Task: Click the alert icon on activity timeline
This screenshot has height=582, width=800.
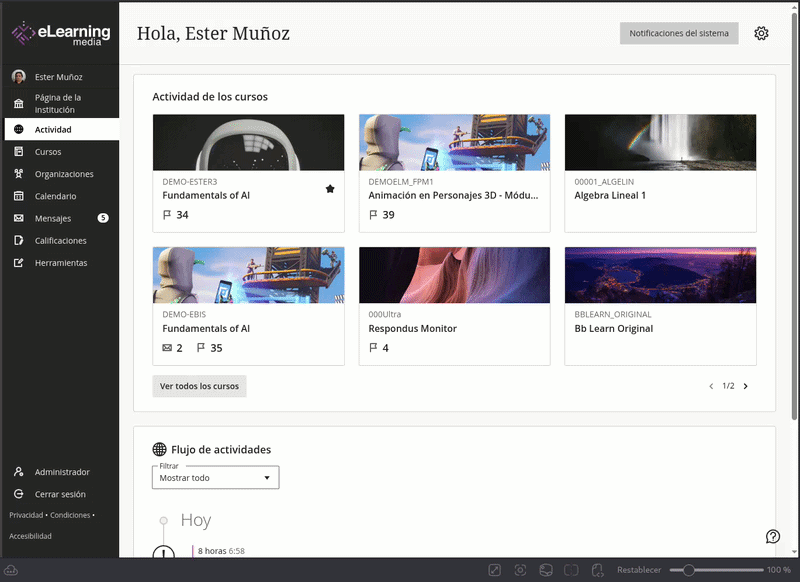Action: point(164,552)
